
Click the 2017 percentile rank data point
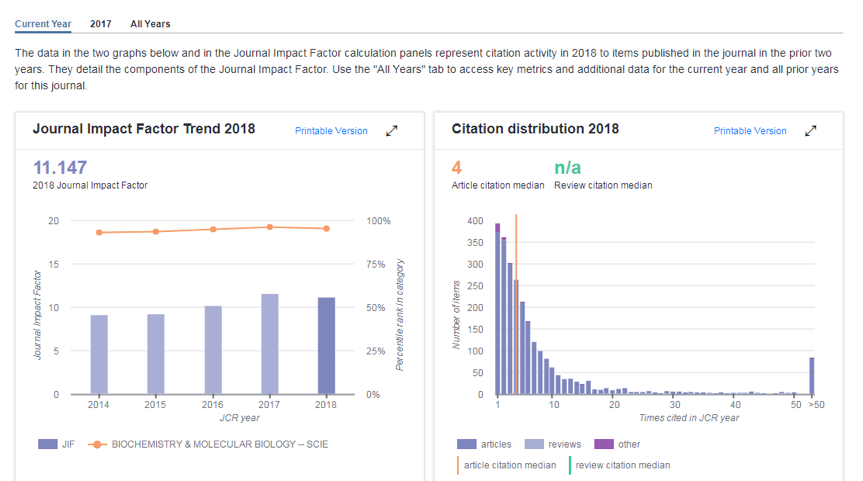pos(270,227)
